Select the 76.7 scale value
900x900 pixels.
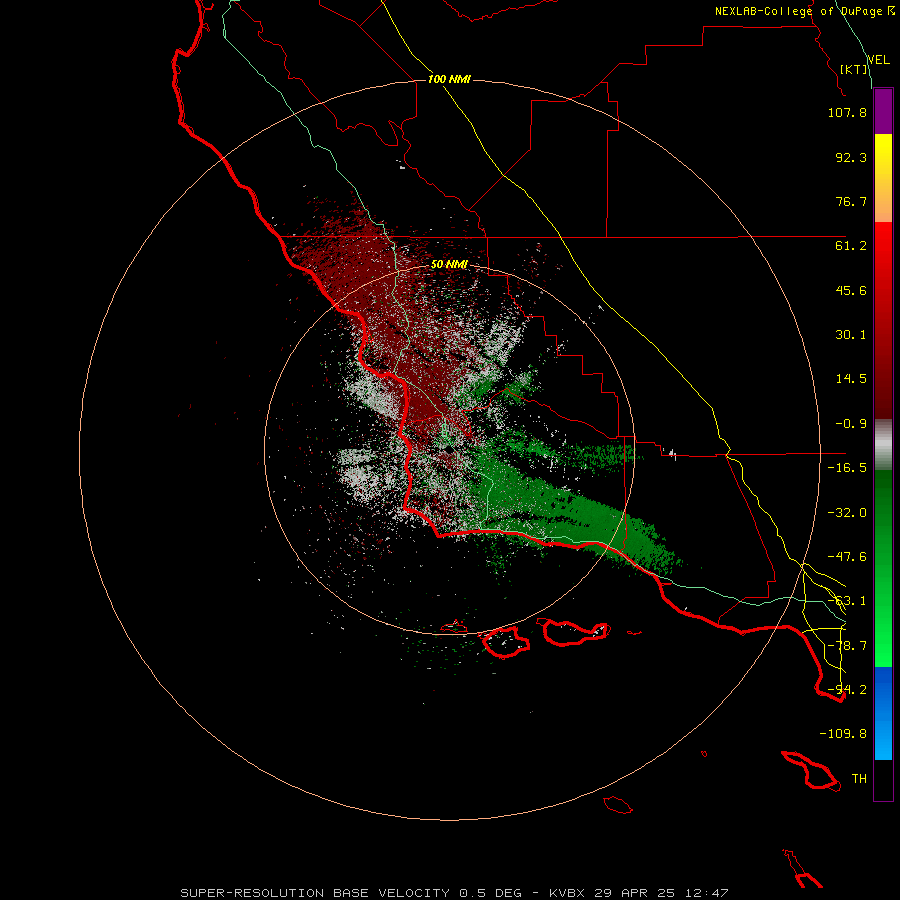[851, 201]
